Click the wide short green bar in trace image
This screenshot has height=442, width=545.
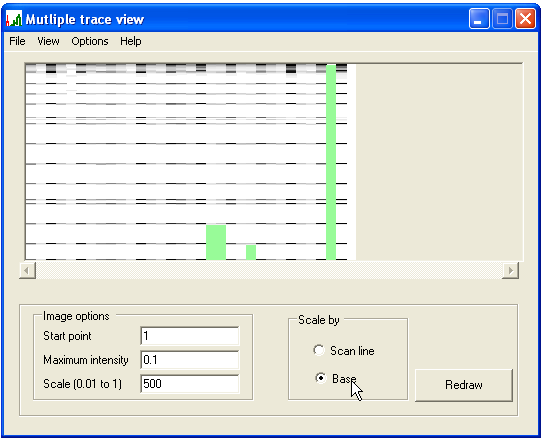click(x=216, y=242)
